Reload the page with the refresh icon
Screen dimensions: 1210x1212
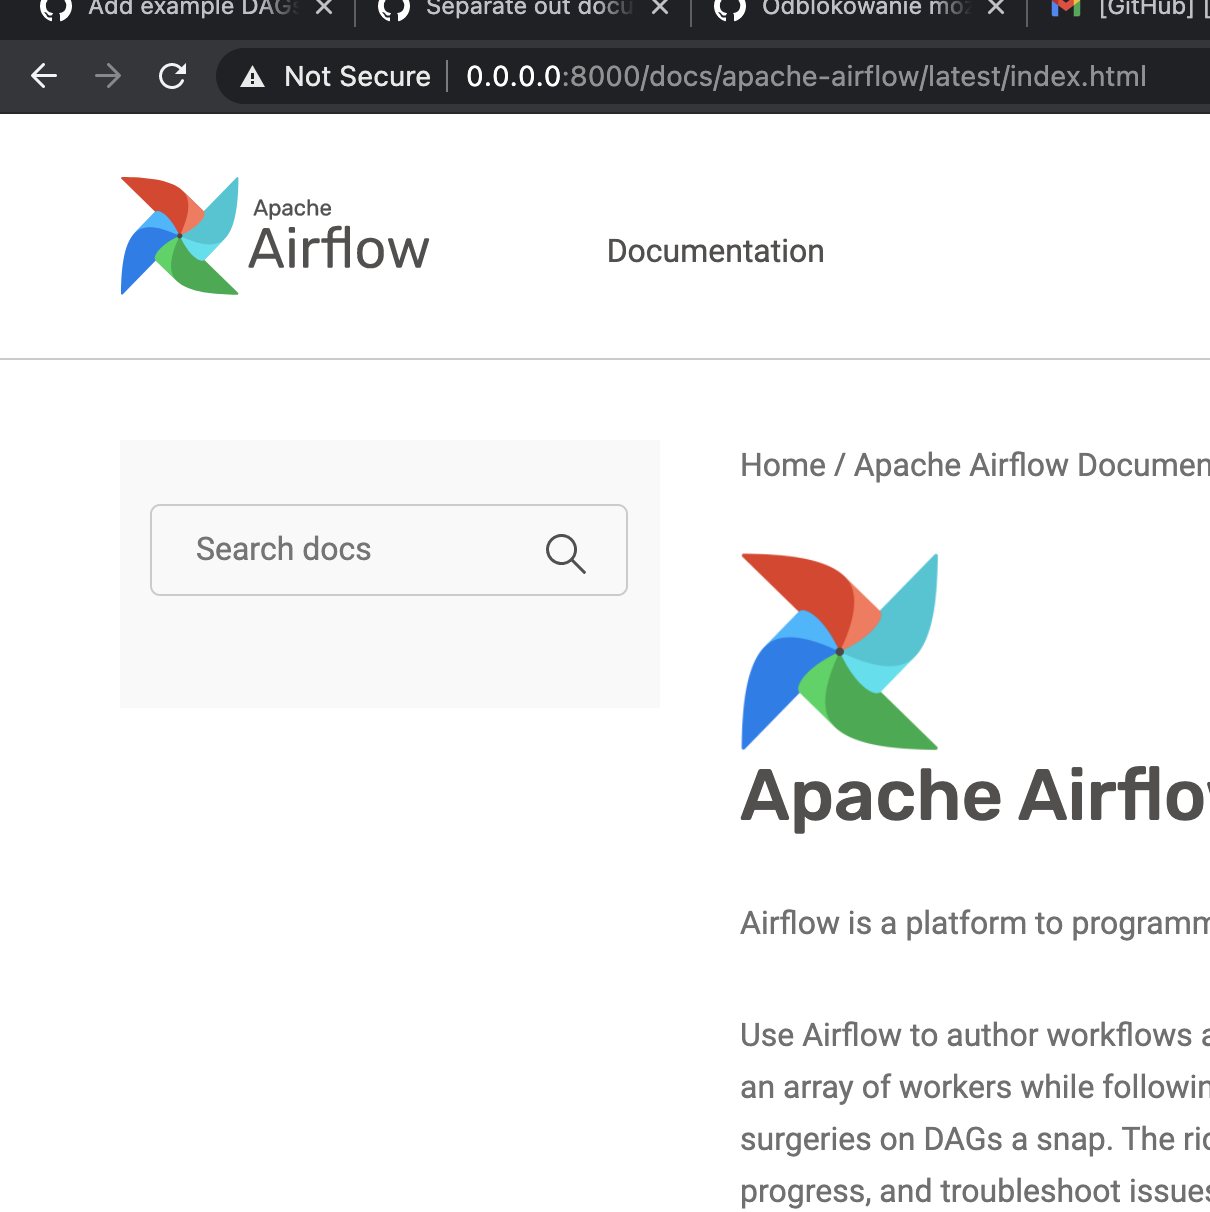tap(172, 76)
